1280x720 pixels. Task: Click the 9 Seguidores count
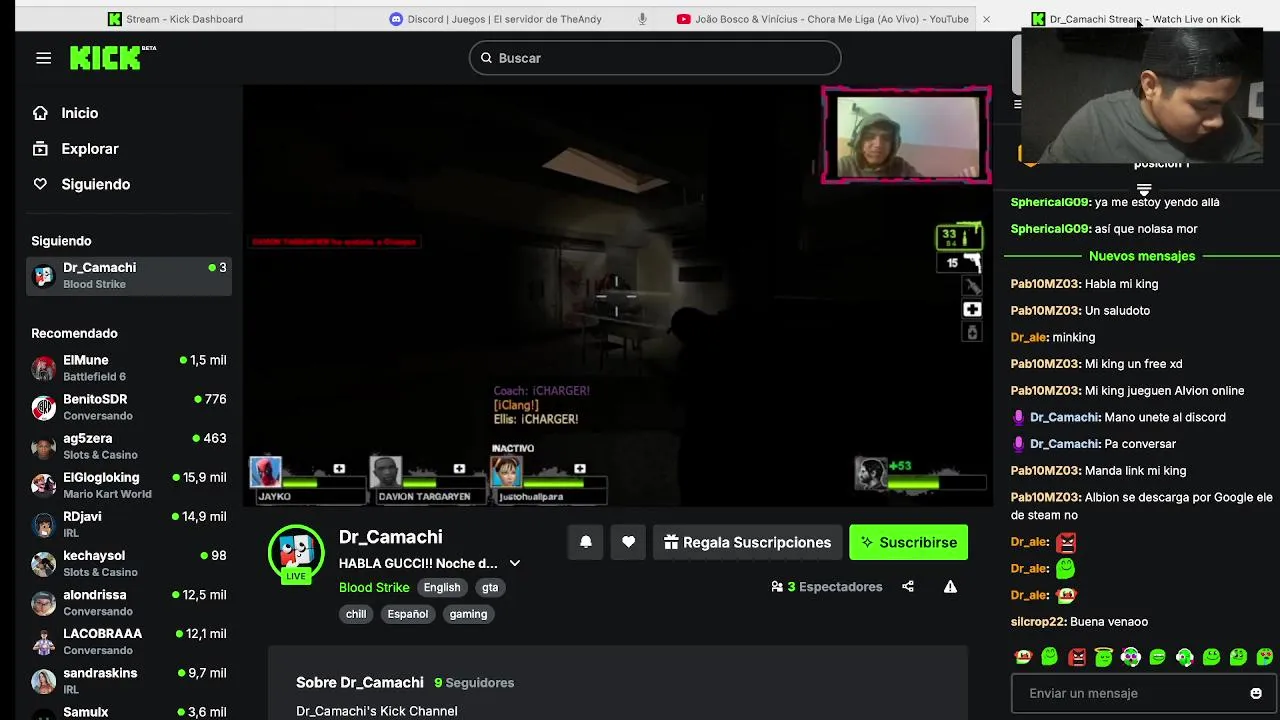[x=474, y=683]
